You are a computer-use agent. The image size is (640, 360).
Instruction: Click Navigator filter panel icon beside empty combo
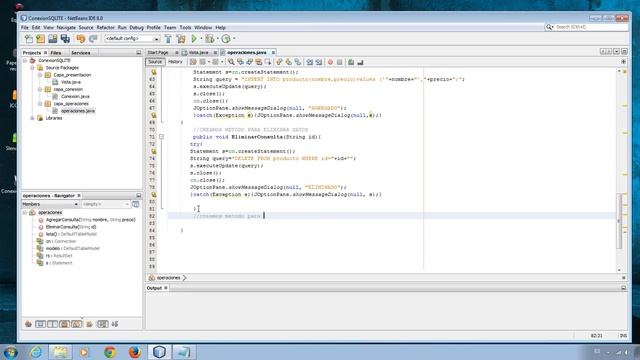coord(136,204)
